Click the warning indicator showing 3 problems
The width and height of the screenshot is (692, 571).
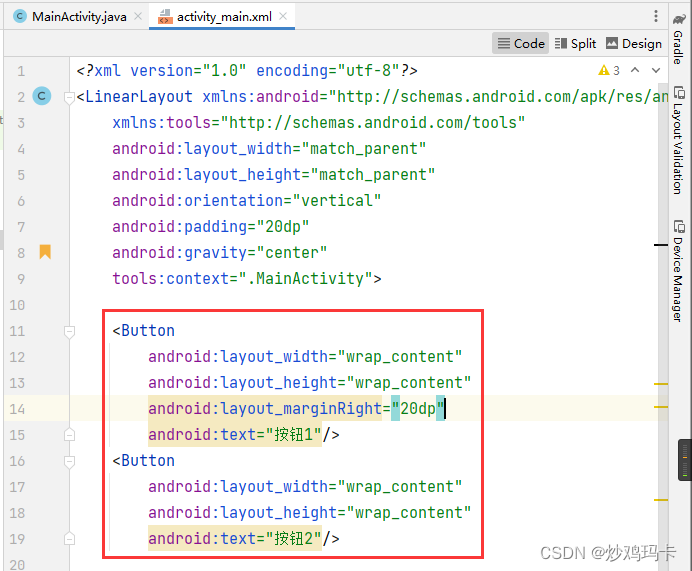[x=609, y=70]
